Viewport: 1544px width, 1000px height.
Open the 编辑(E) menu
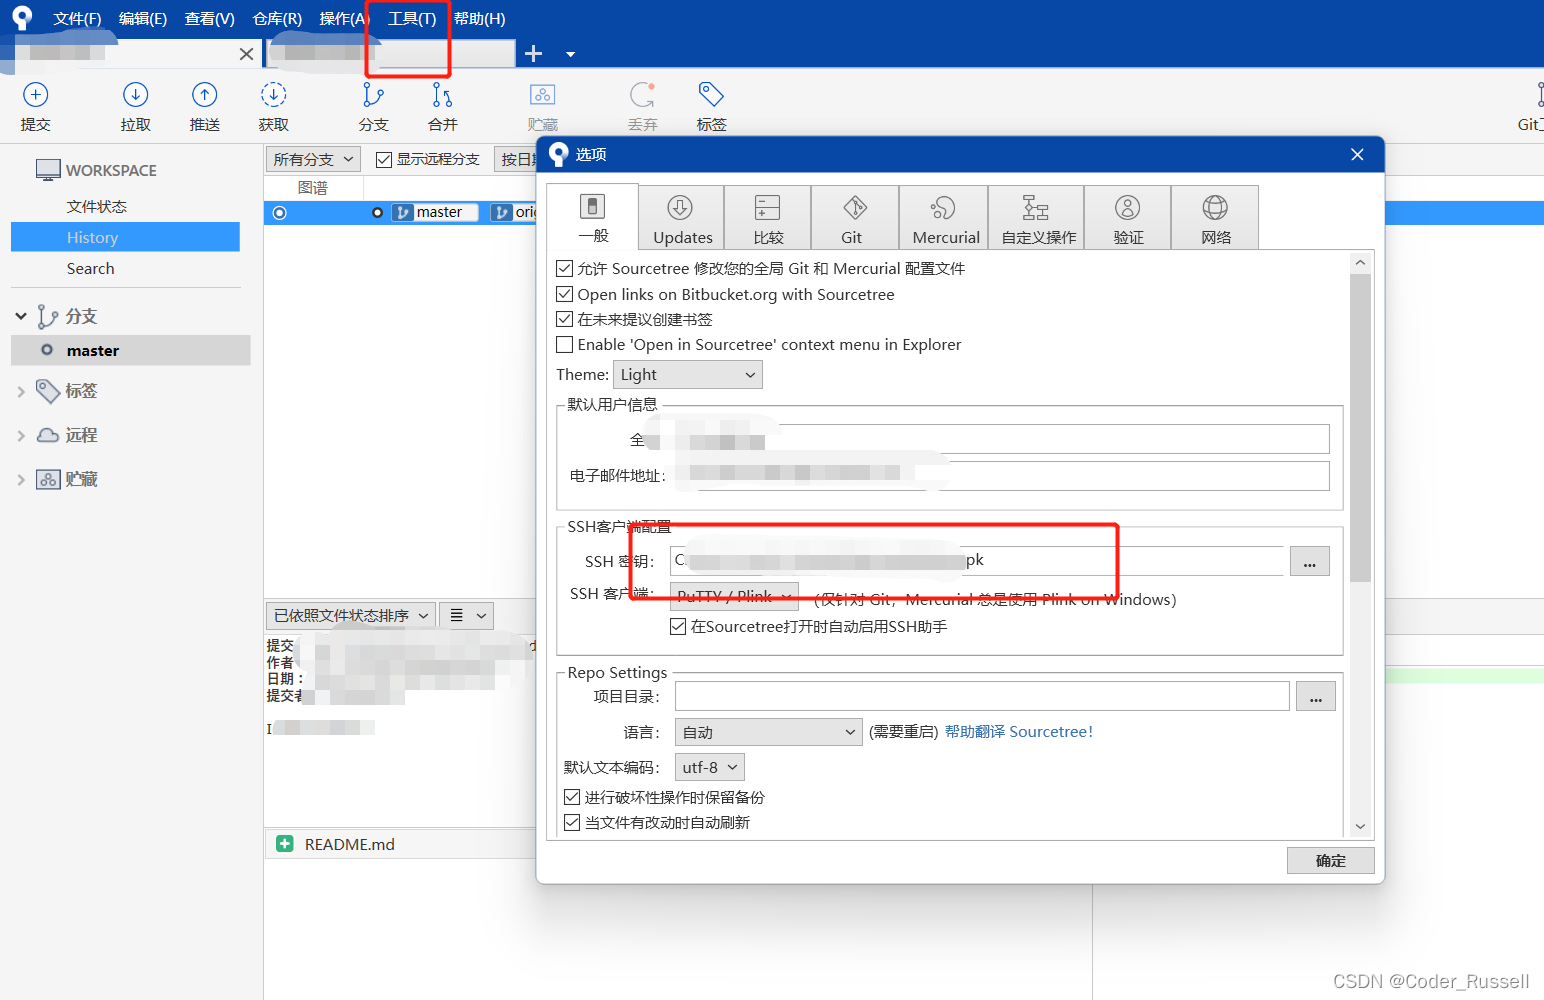coord(143,18)
